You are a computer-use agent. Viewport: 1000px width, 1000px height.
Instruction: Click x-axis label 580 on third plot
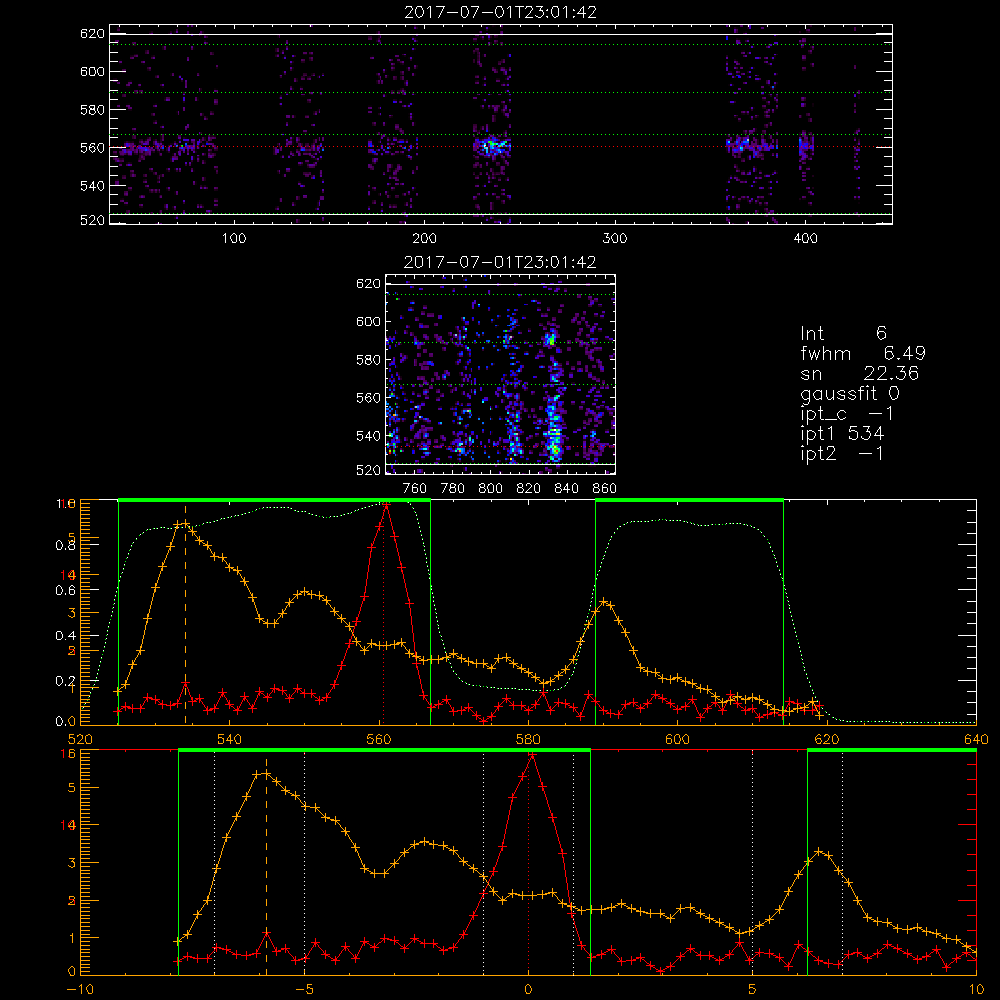coord(528,740)
